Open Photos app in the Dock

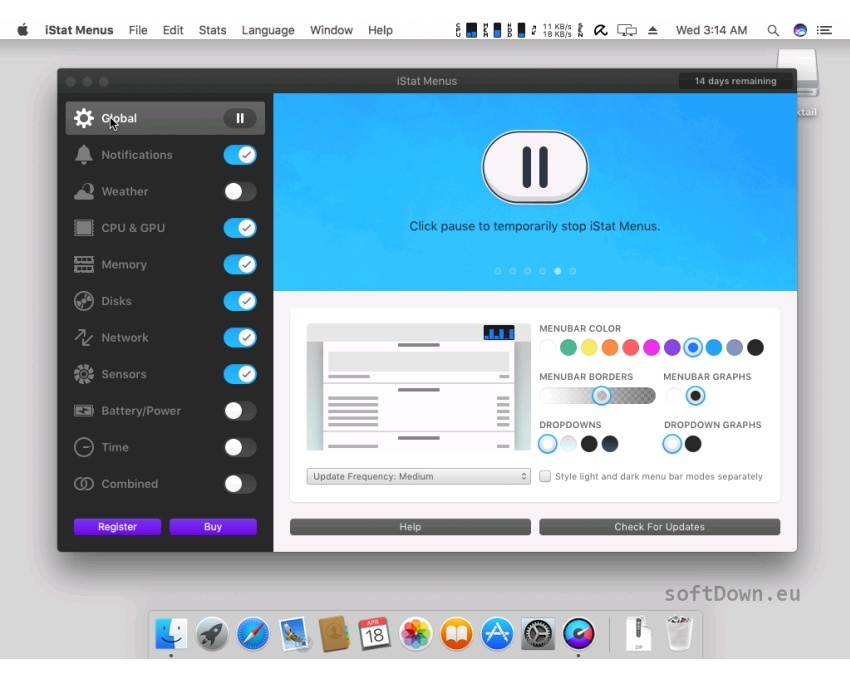pyautogui.click(x=416, y=633)
